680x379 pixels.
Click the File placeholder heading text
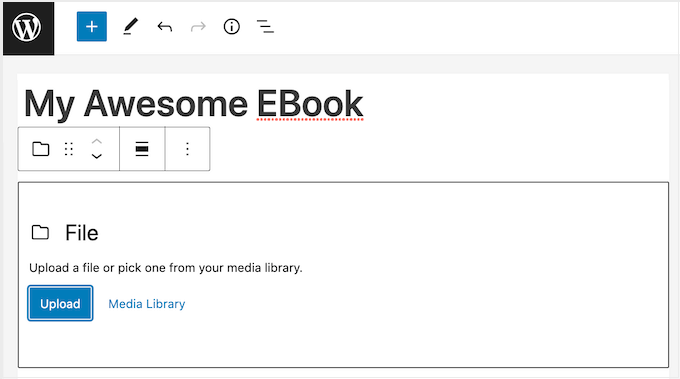[82, 233]
